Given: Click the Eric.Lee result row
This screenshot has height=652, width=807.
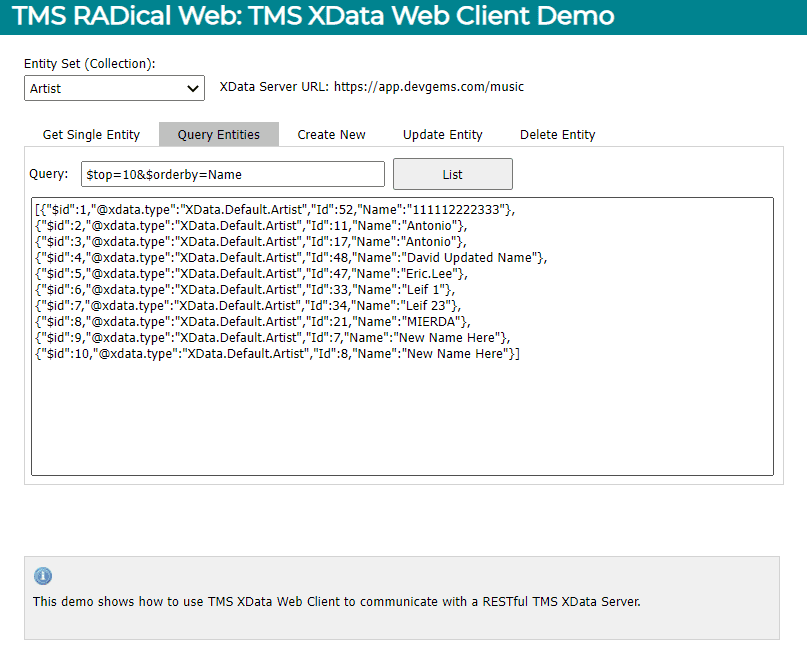Looking at the screenshot, I should (x=251, y=273).
